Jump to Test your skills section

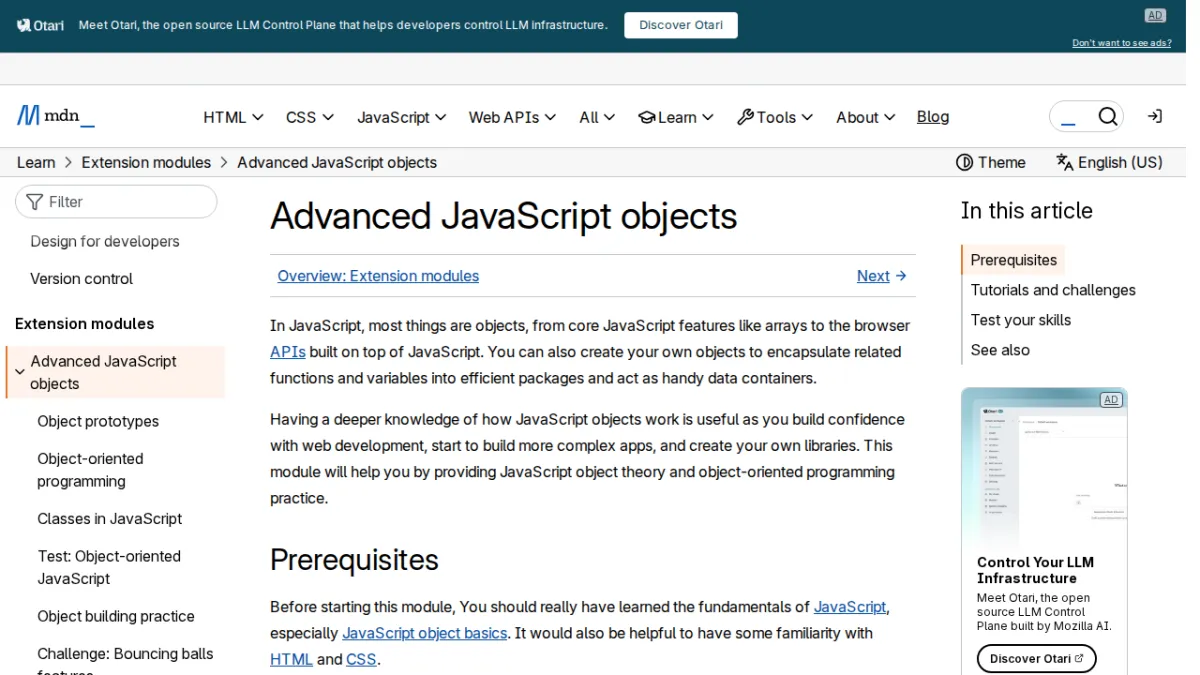click(x=1020, y=320)
